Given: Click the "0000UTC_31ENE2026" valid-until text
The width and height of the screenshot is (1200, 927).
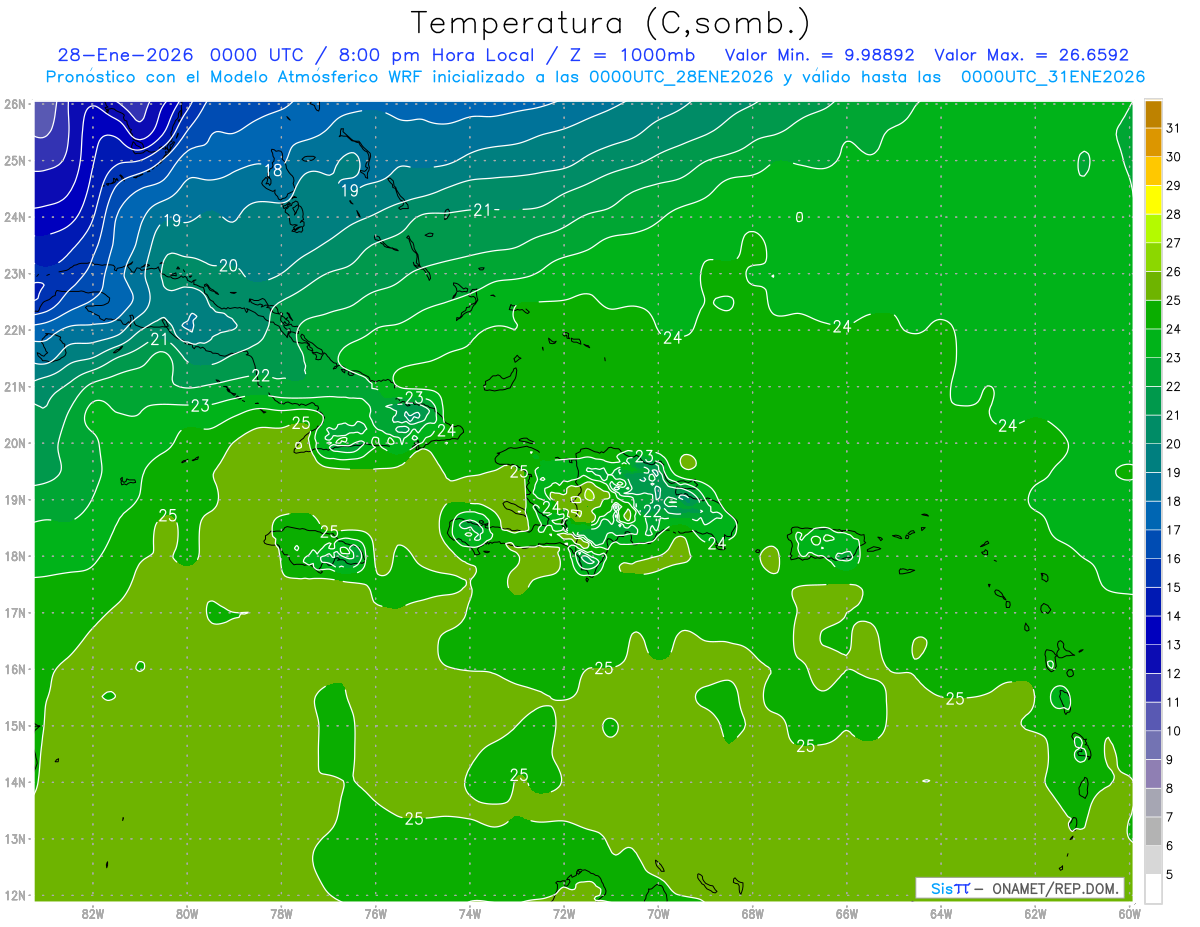Looking at the screenshot, I should pyautogui.click(x=1053, y=77).
